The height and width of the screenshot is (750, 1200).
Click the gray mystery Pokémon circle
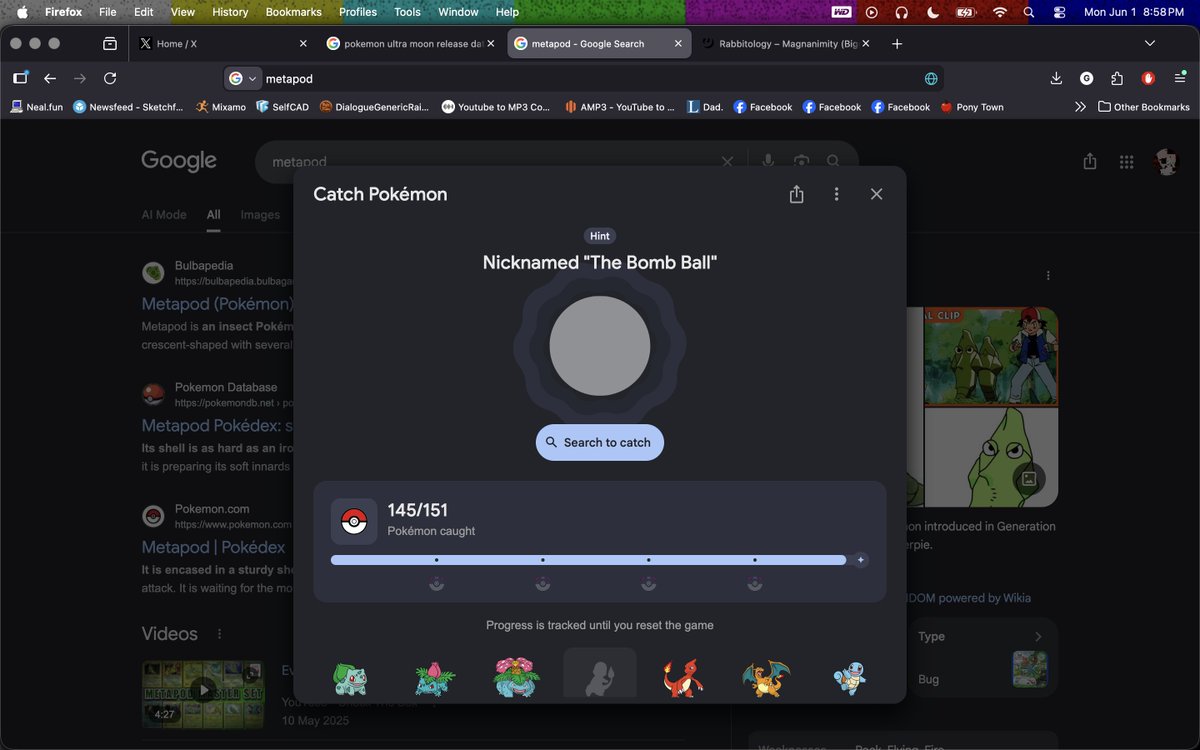(600, 346)
